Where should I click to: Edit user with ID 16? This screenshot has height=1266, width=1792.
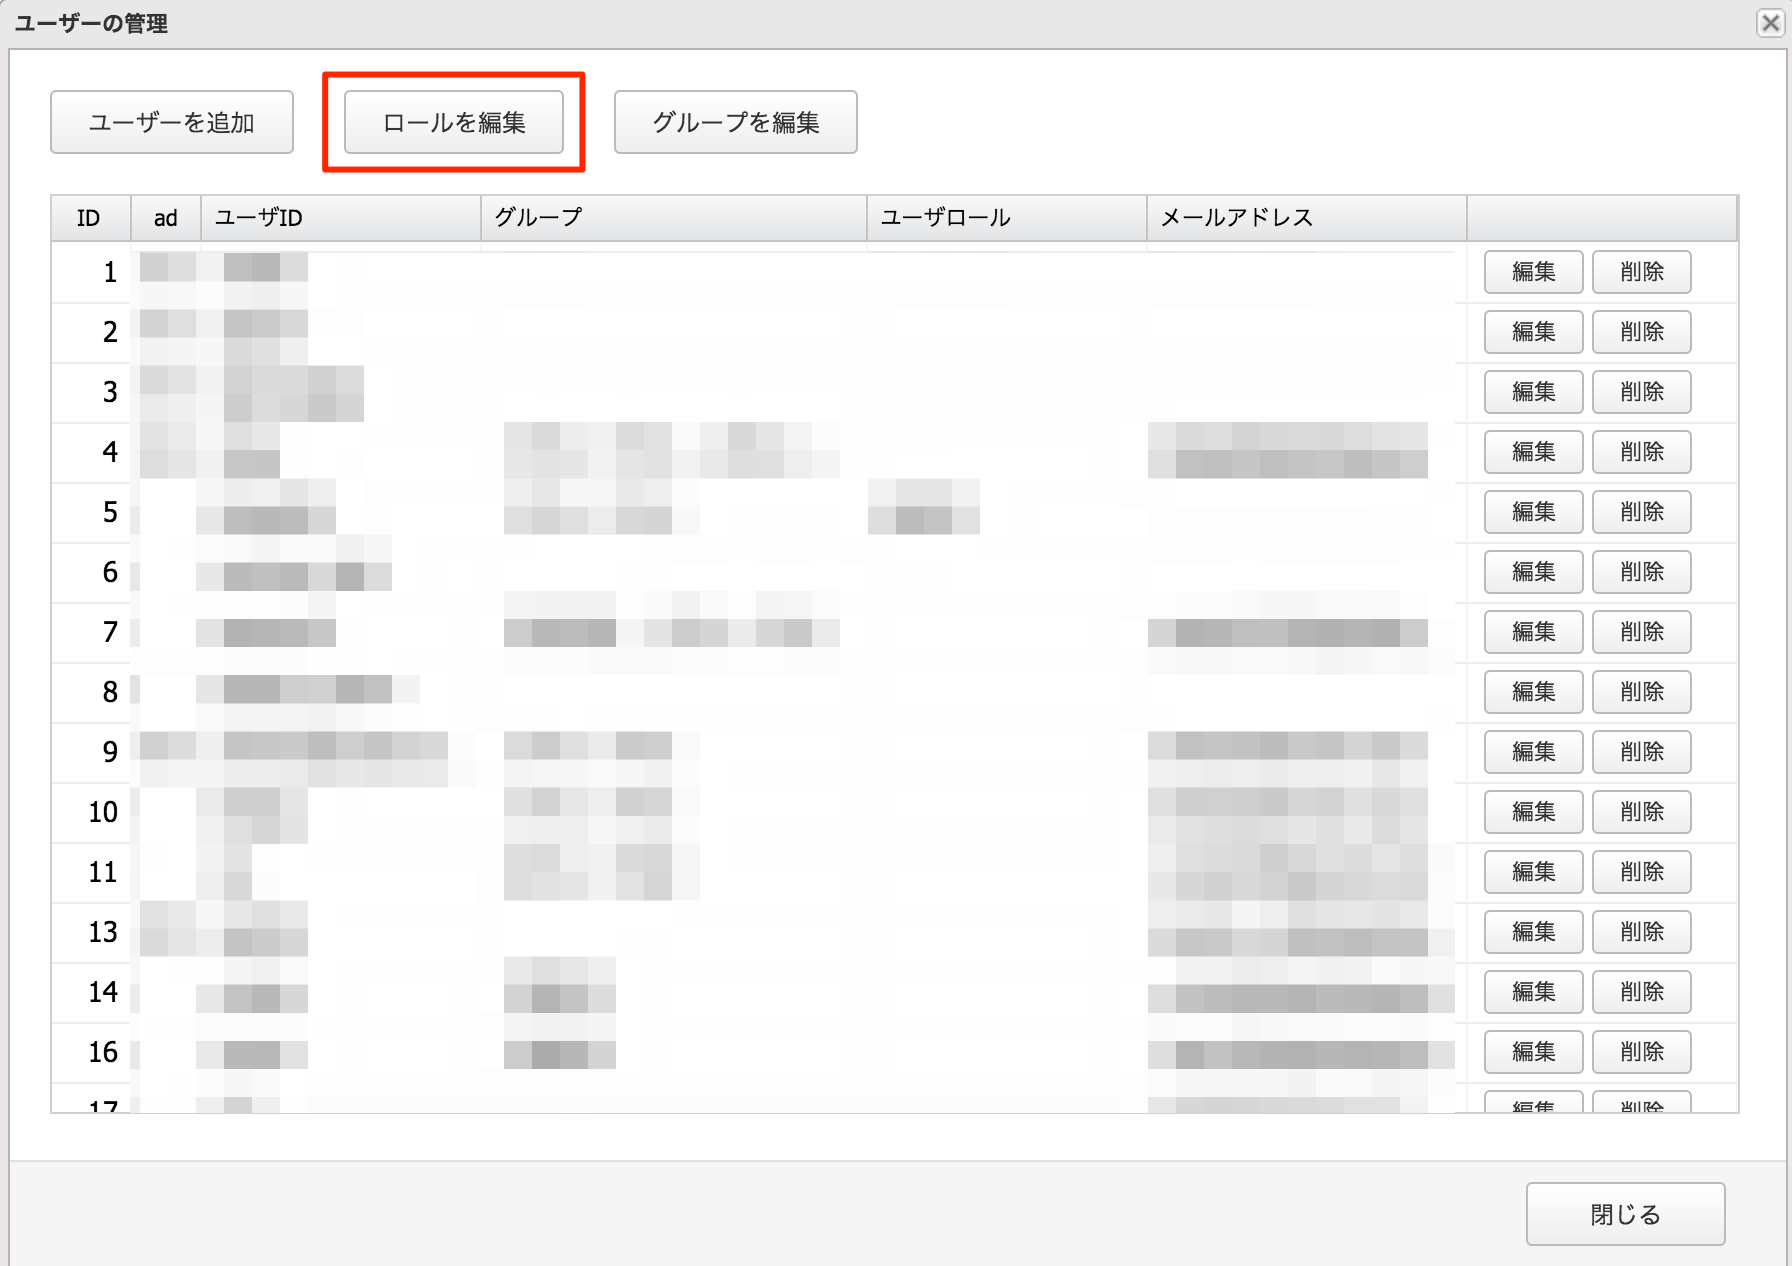(1534, 1052)
